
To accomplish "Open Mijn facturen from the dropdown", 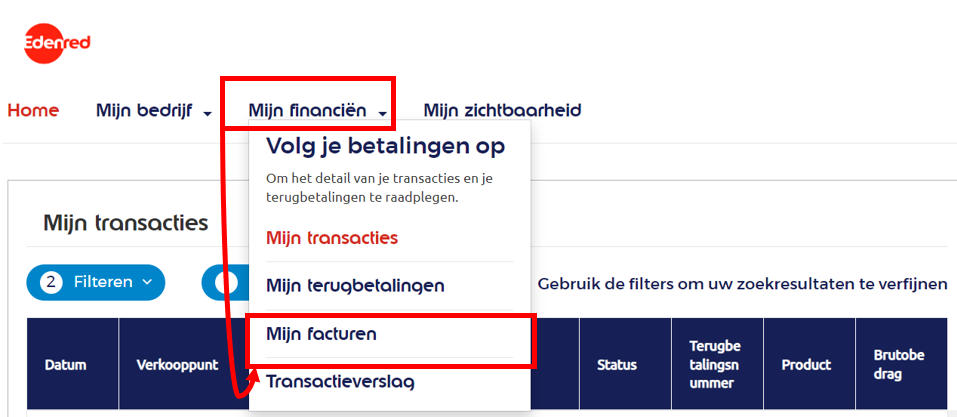I will pyautogui.click(x=321, y=334).
